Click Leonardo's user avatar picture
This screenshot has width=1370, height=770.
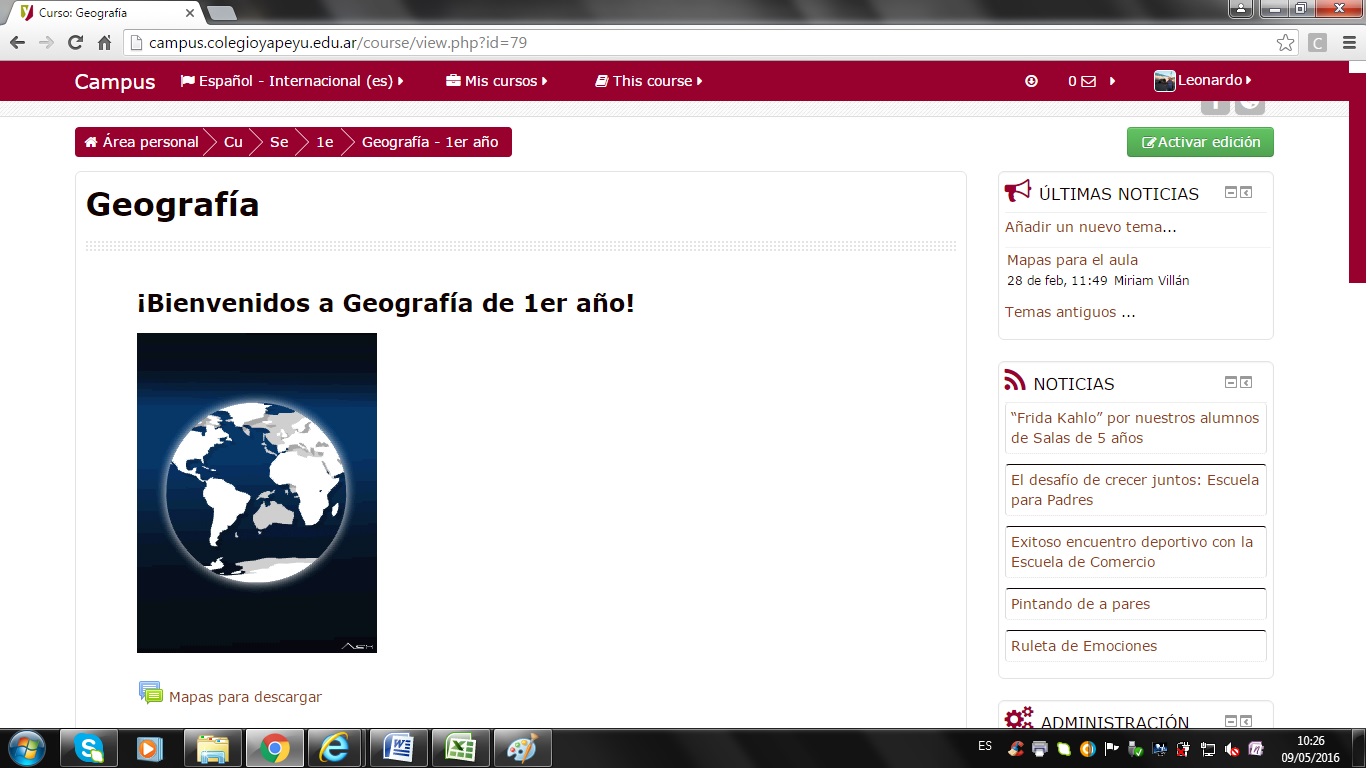pyautogui.click(x=1164, y=81)
